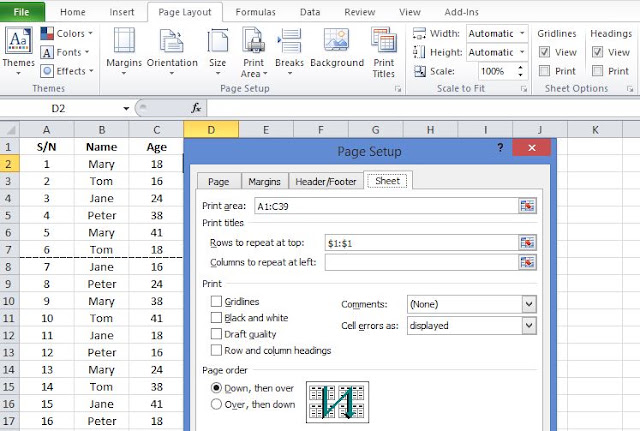This screenshot has width=640, height=431.
Task: Click the Print area input field
Action: click(x=386, y=206)
